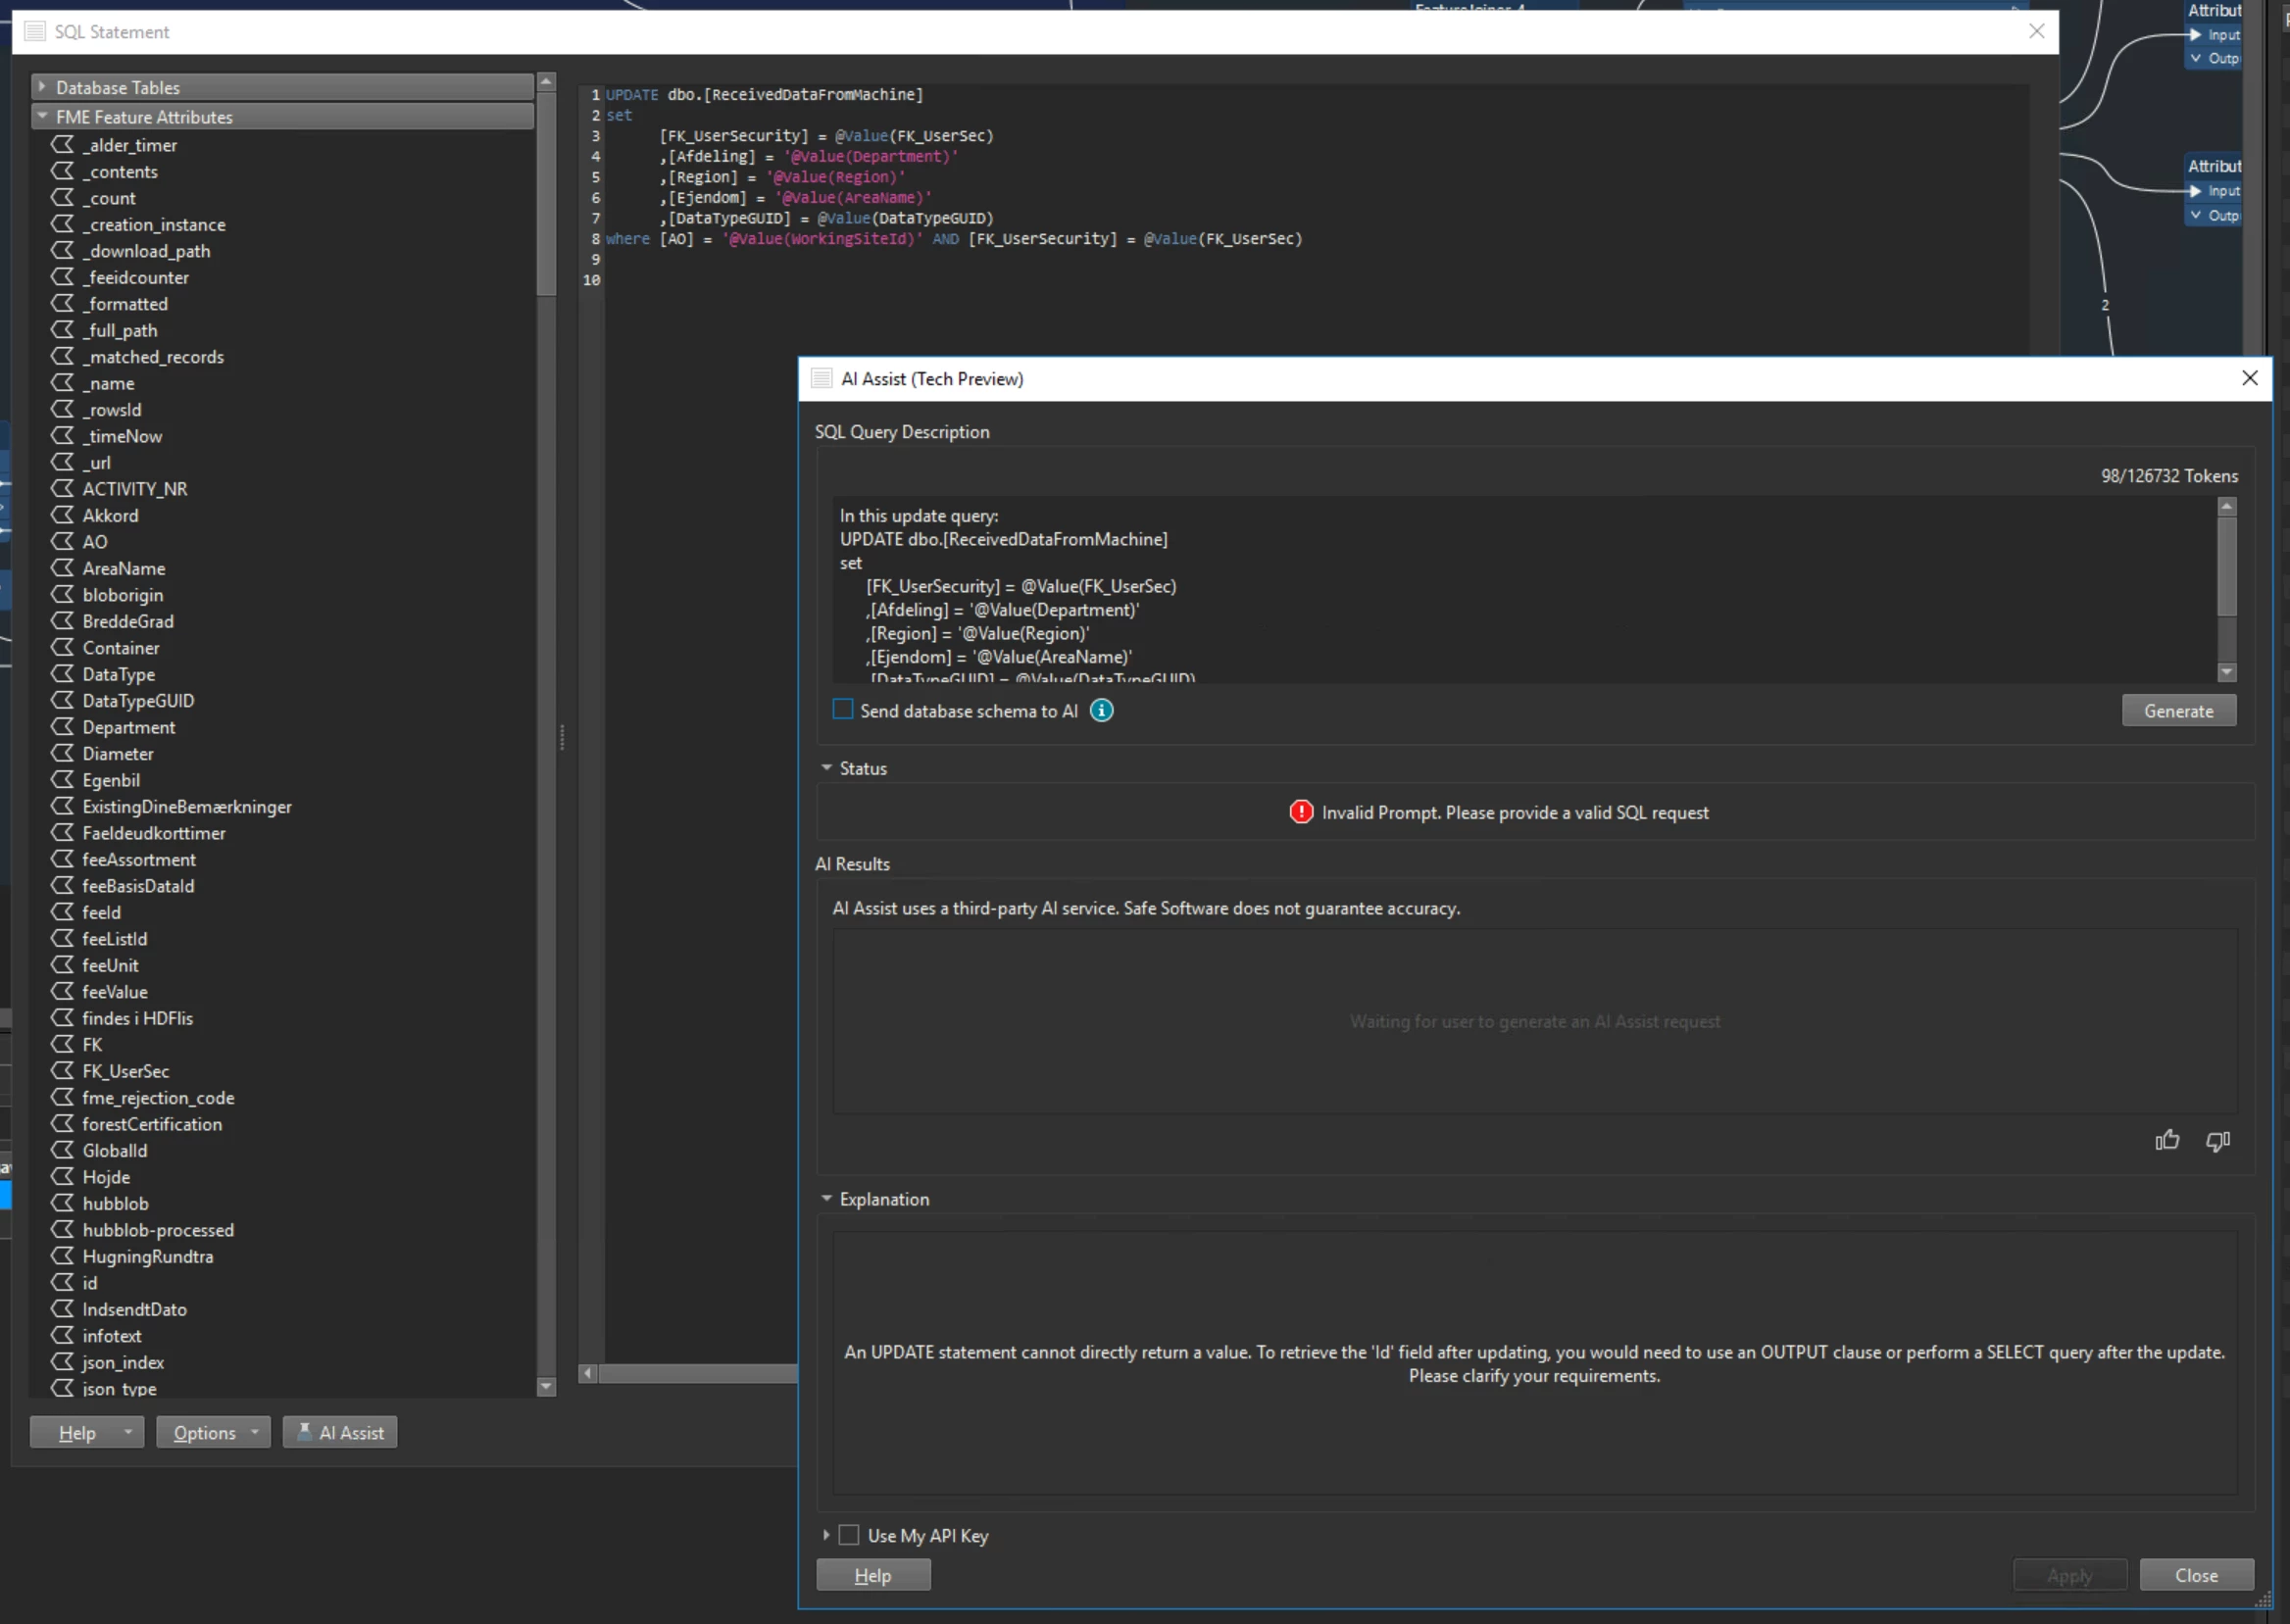Click the thumbs up feedback icon

[x=2166, y=1140]
